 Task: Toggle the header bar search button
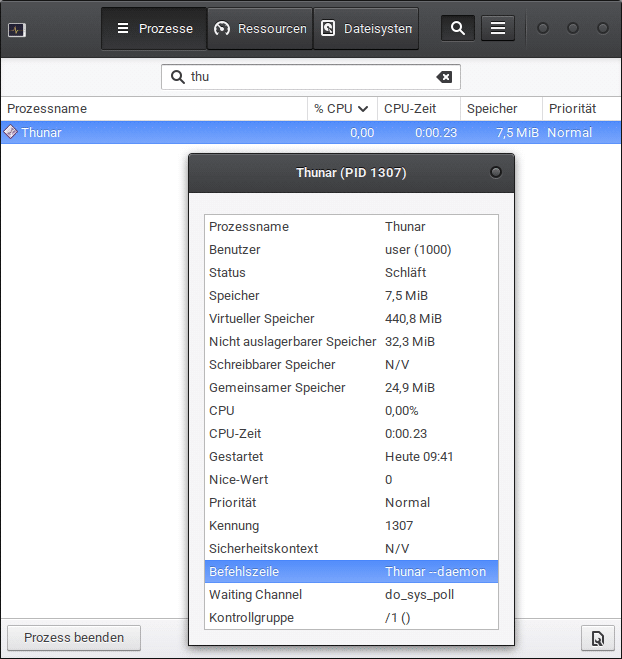point(458,28)
